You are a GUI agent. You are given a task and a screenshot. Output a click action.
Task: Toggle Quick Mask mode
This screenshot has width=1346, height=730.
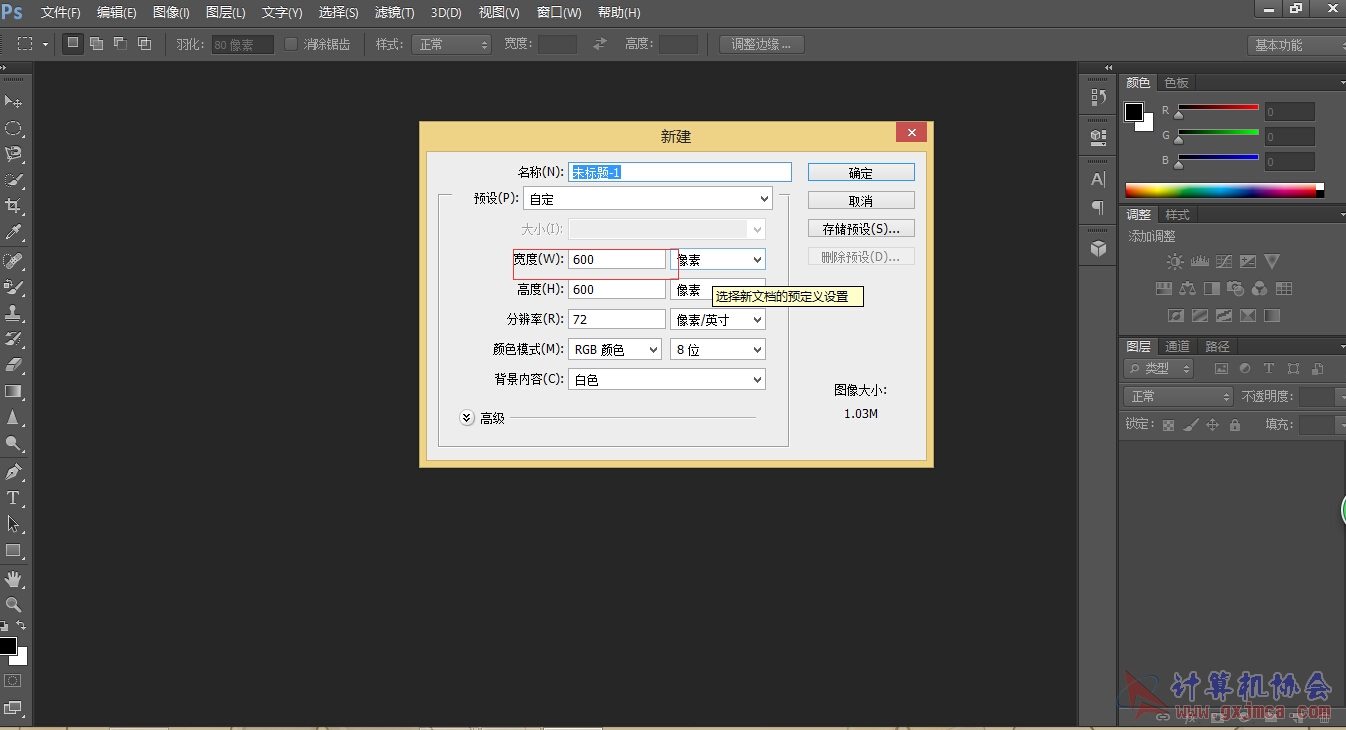point(13,681)
